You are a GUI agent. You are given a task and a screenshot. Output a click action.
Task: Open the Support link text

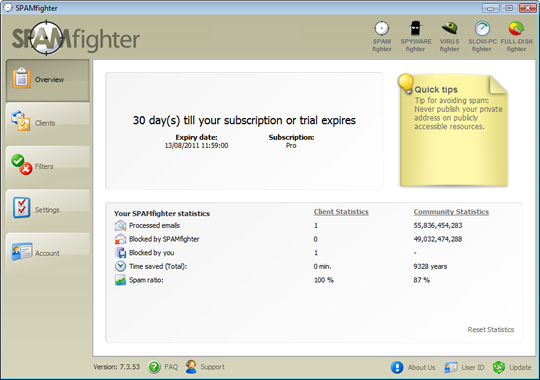[x=212, y=367]
